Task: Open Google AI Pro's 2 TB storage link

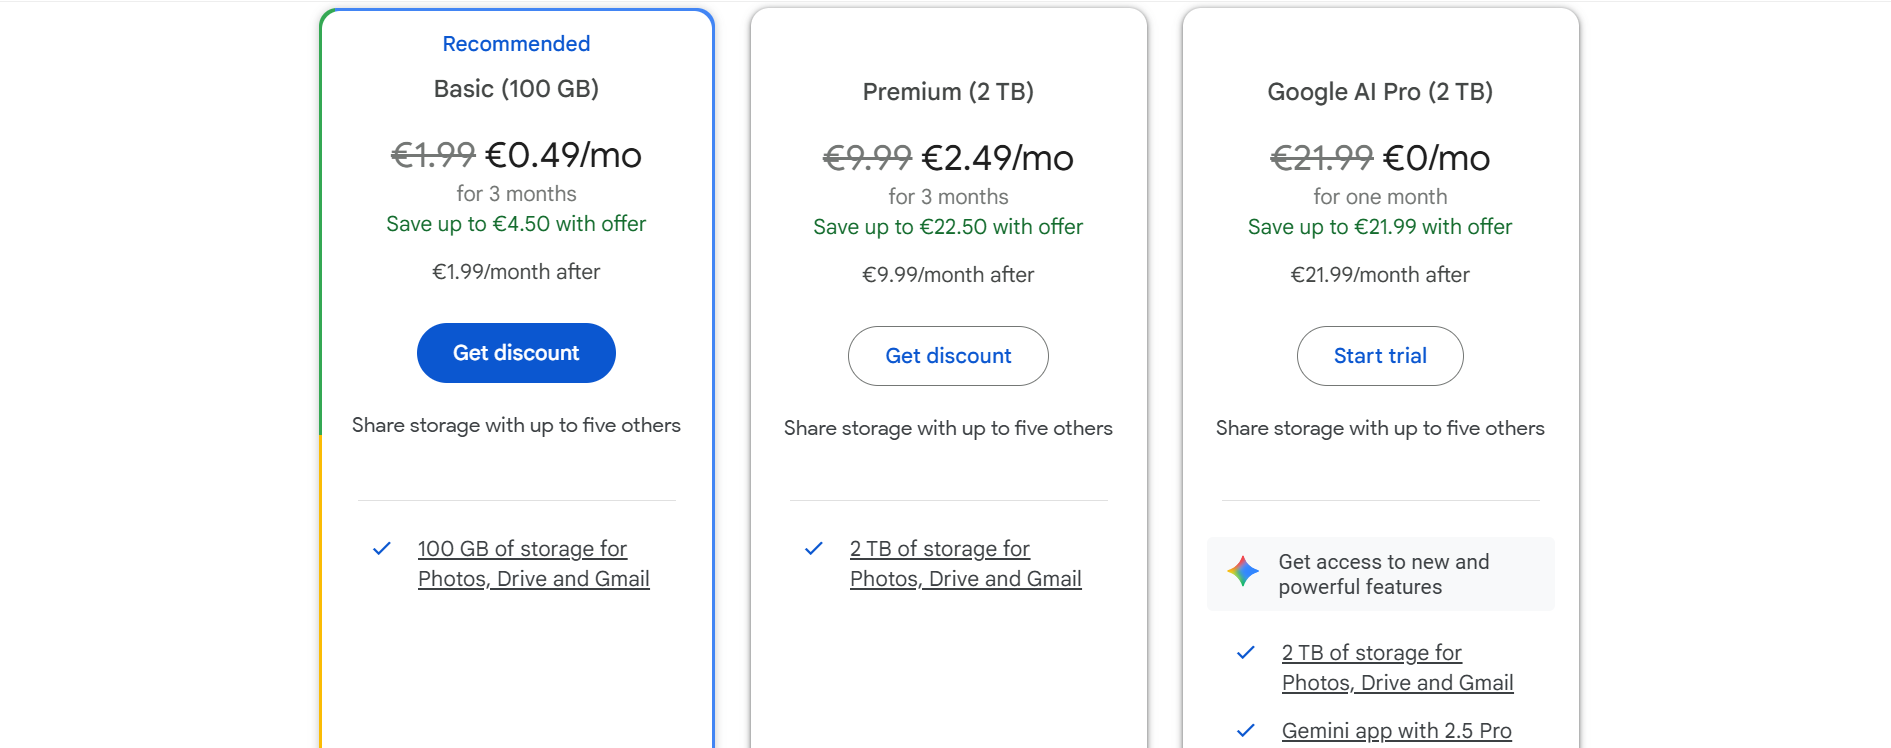Action: 1397,668
